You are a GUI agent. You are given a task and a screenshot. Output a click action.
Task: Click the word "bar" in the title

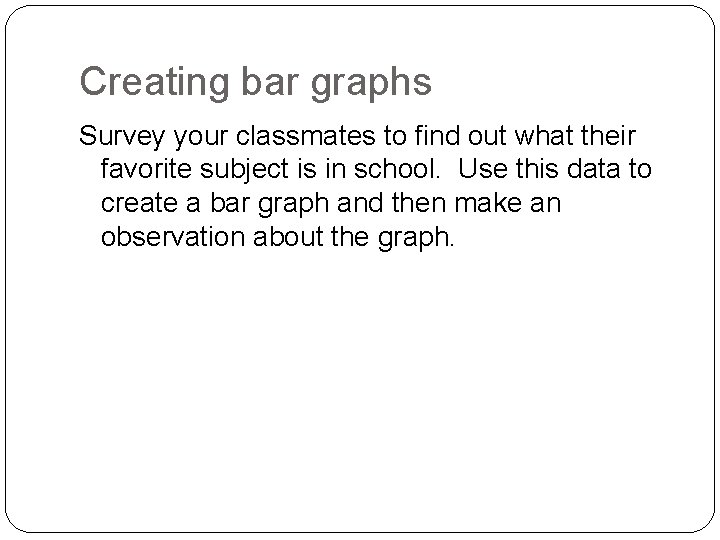[x=270, y=83]
